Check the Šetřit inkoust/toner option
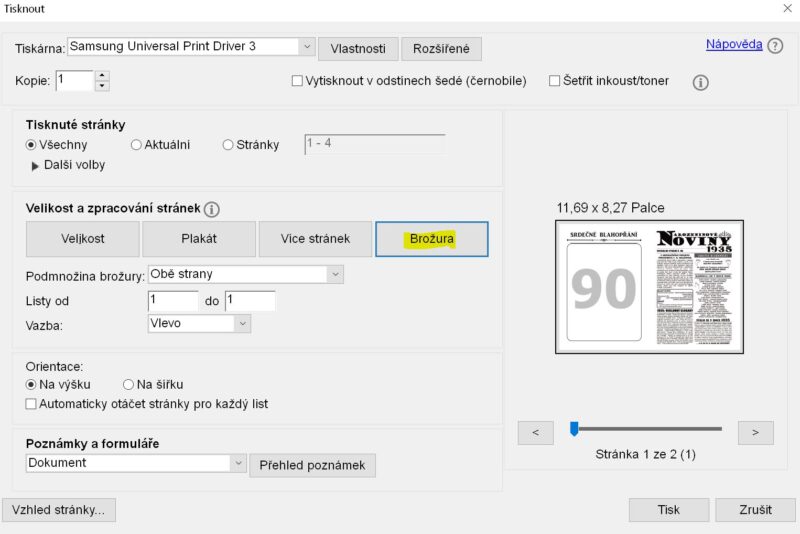 (555, 81)
